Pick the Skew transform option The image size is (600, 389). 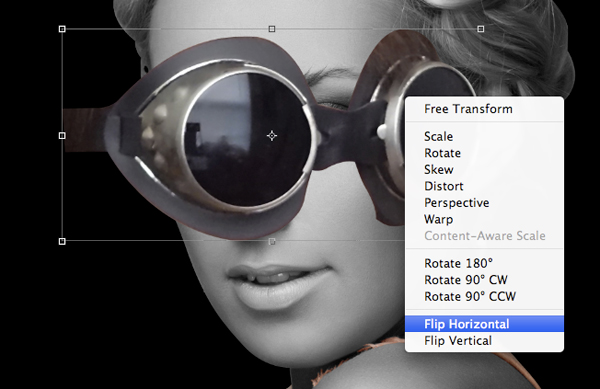tap(484, 169)
